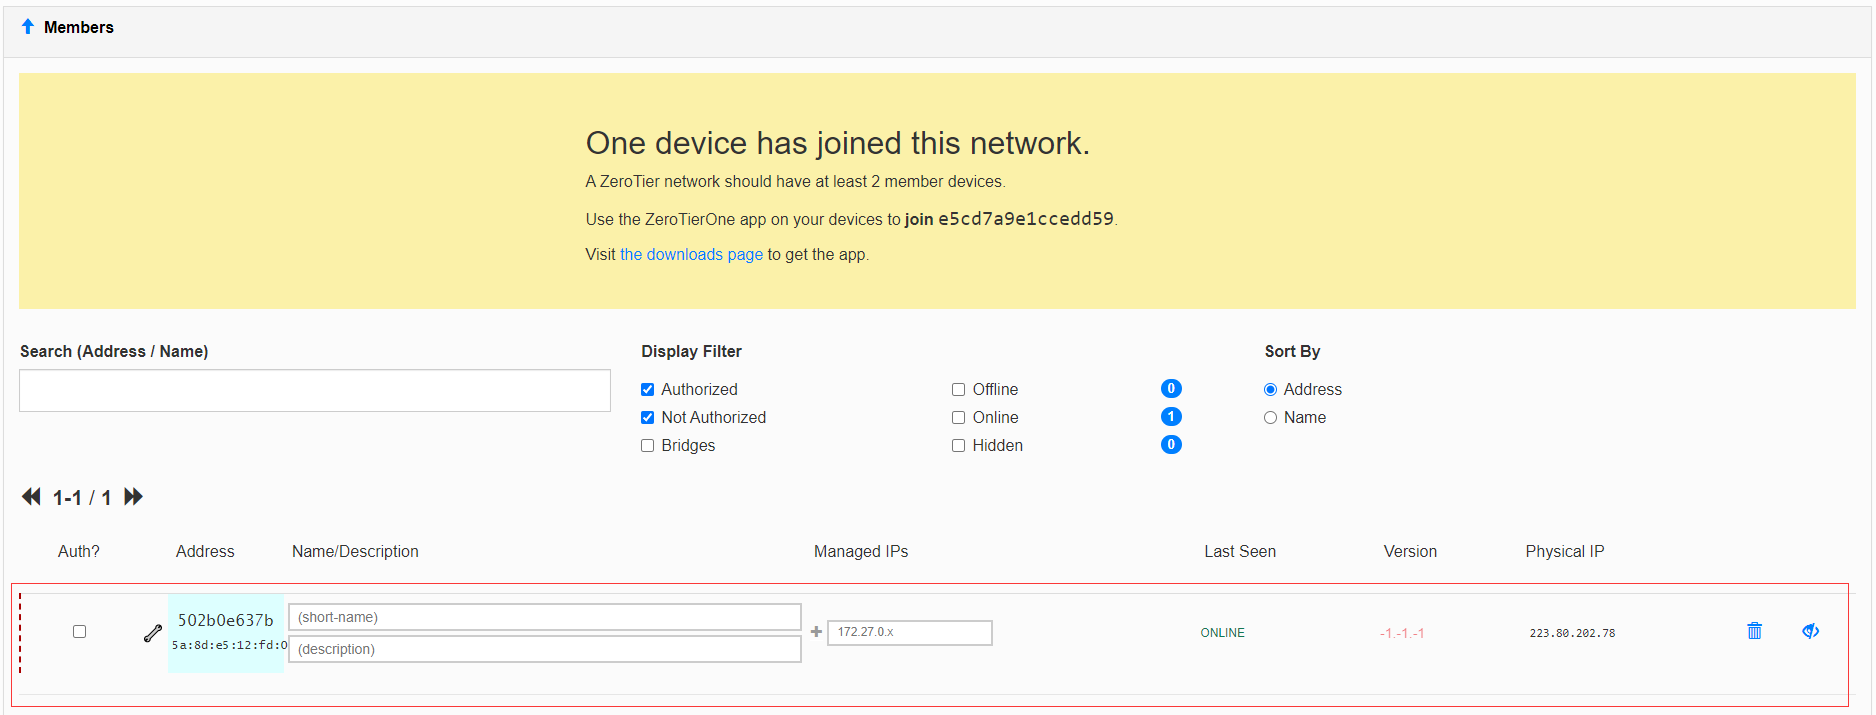The width and height of the screenshot is (1876, 715).
Task: Open the downloads page link
Action: [x=691, y=255]
